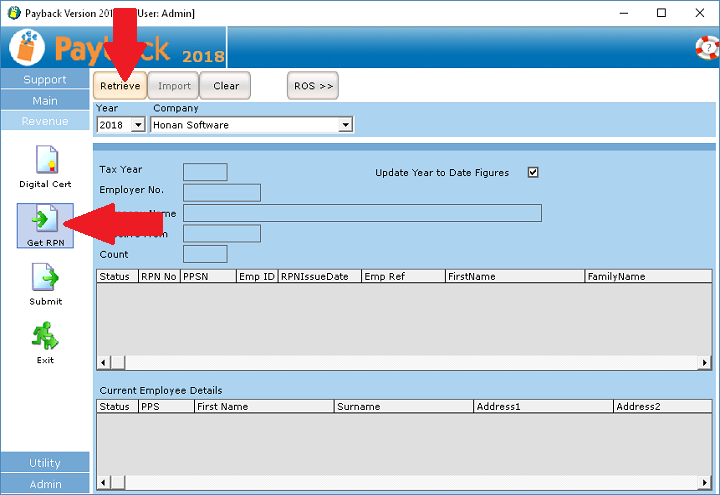Select the Get RPN icon
Screen dimensions: 720x495
click(44, 224)
